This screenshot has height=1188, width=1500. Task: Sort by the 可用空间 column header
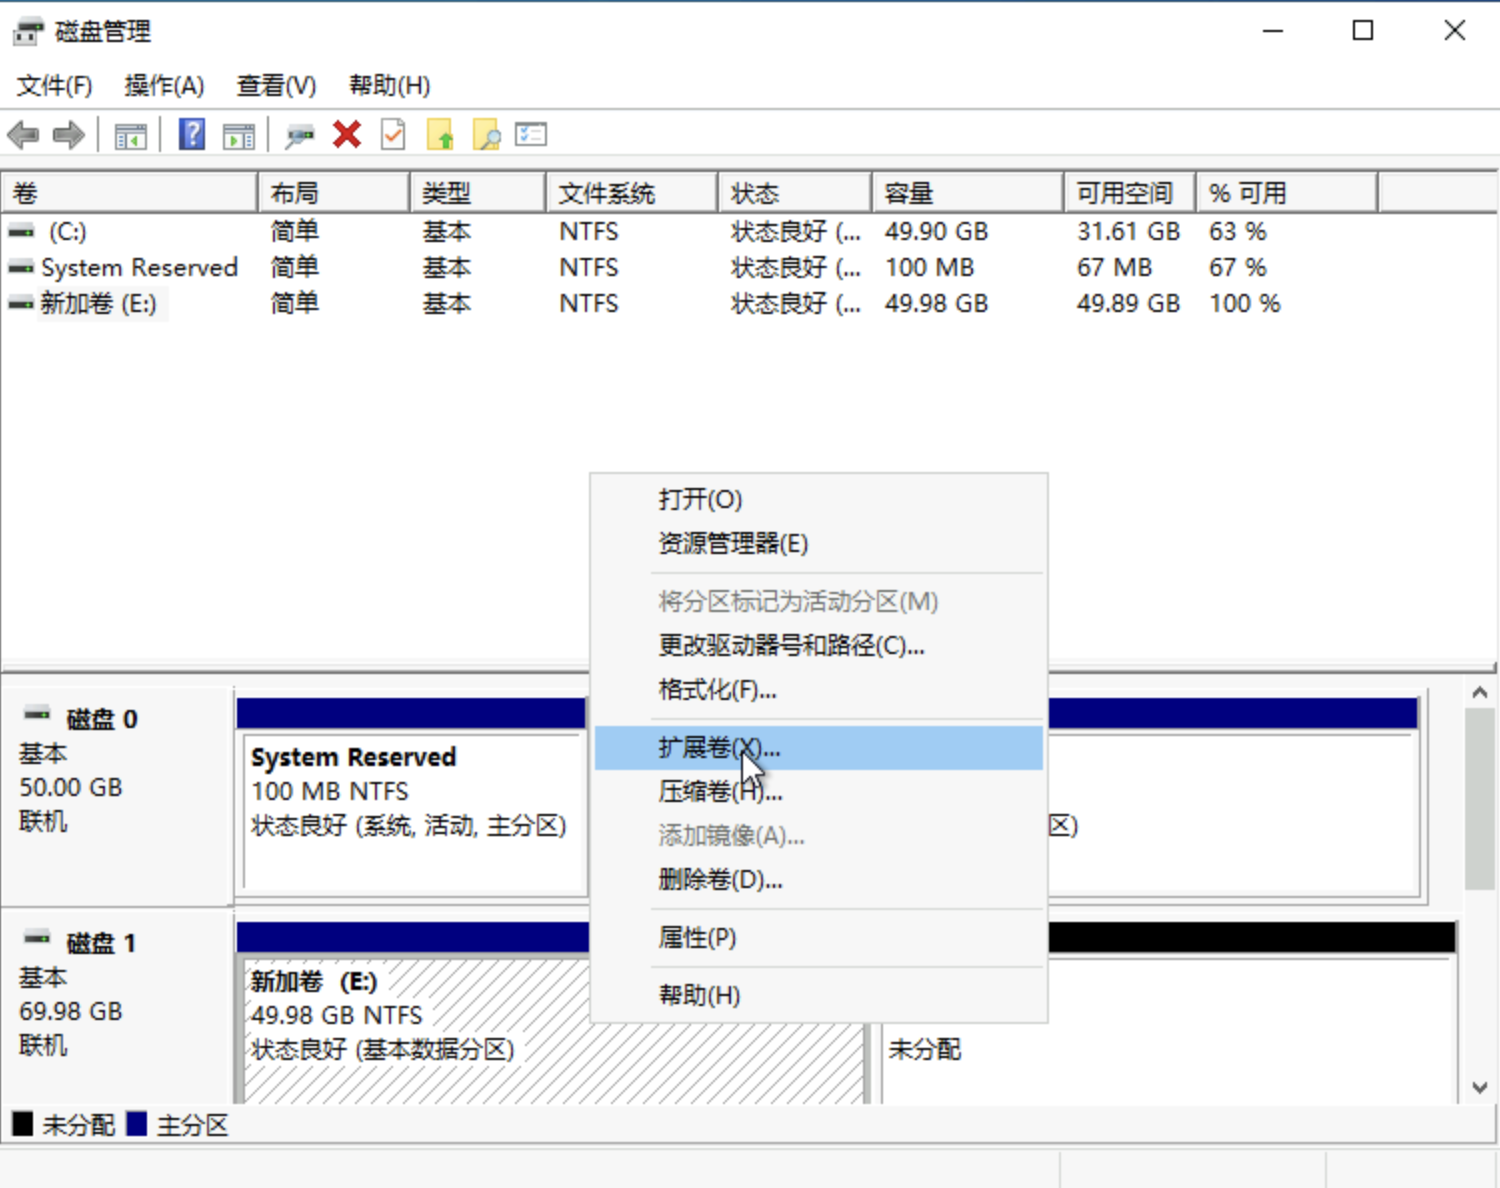pos(1130,193)
